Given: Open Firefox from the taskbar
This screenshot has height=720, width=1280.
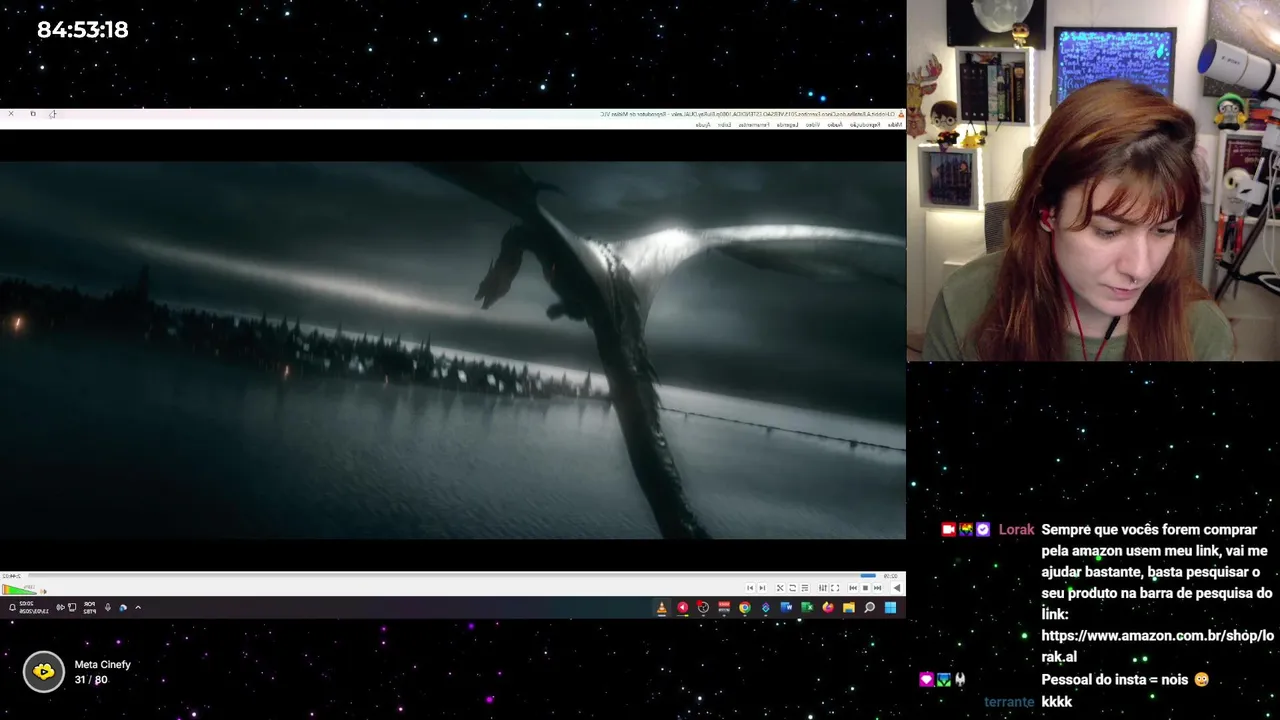Looking at the screenshot, I should point(828,607).
